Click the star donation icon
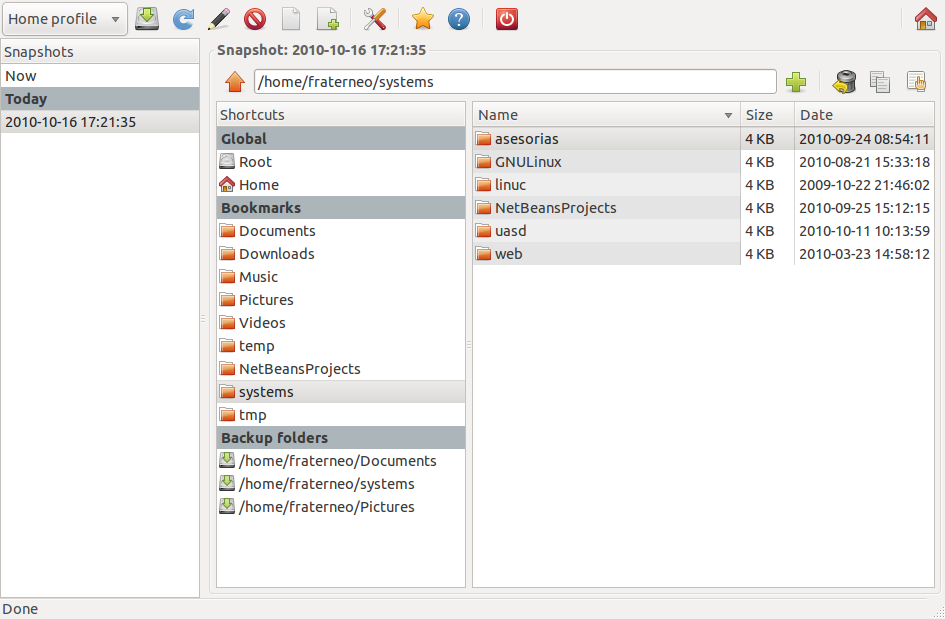The height and width of the screenshot is (619, 945). [422, 19]
